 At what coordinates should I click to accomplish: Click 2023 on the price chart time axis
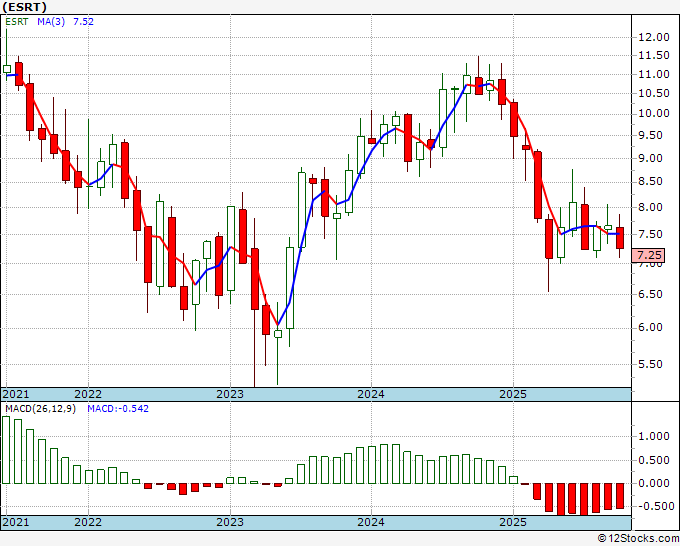(x=230, y=394)
